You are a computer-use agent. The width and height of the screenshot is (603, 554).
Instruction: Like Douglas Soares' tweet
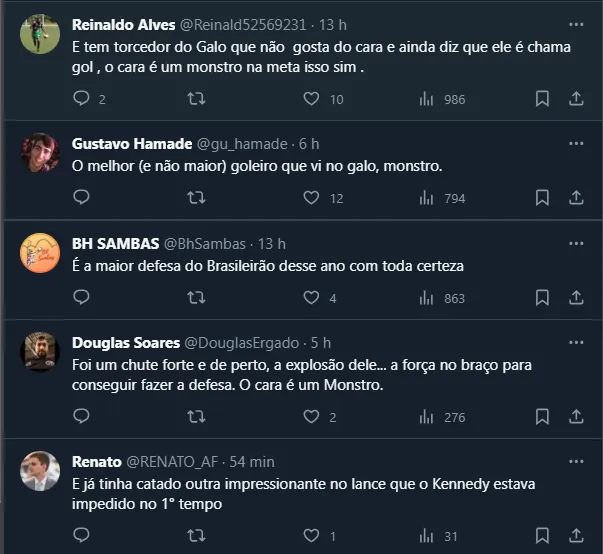311,417
